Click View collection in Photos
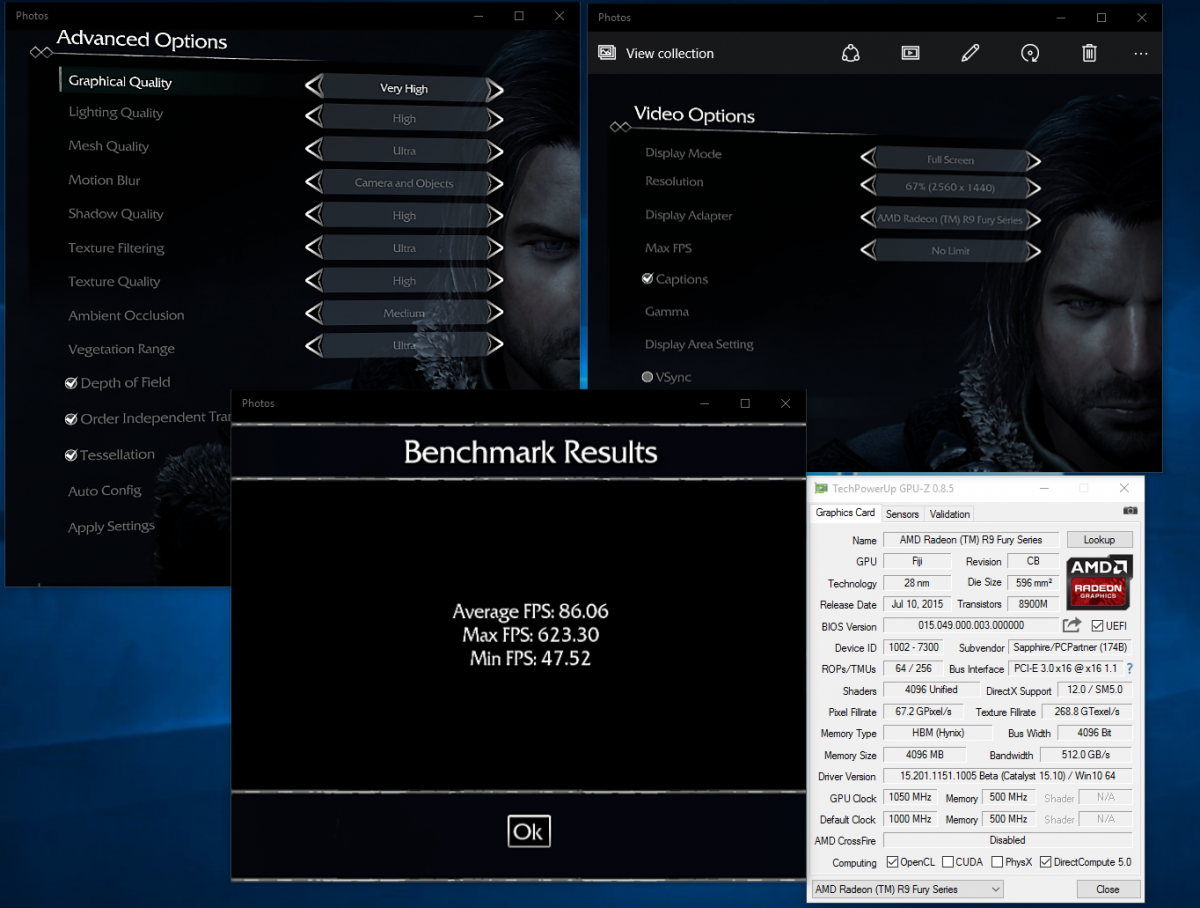1200x908 pixels. (x=670, y=53)
